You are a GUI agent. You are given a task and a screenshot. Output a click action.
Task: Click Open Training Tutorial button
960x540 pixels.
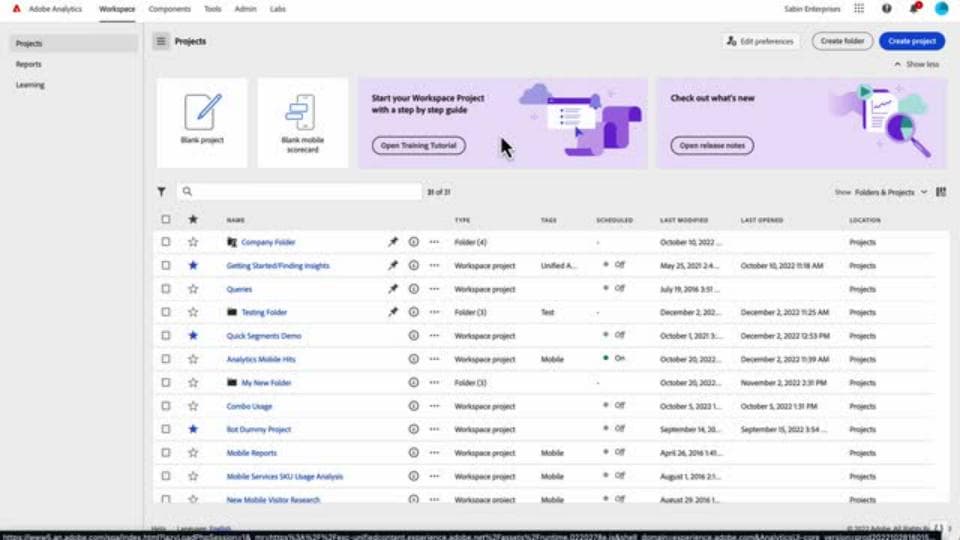click(419, 146)
